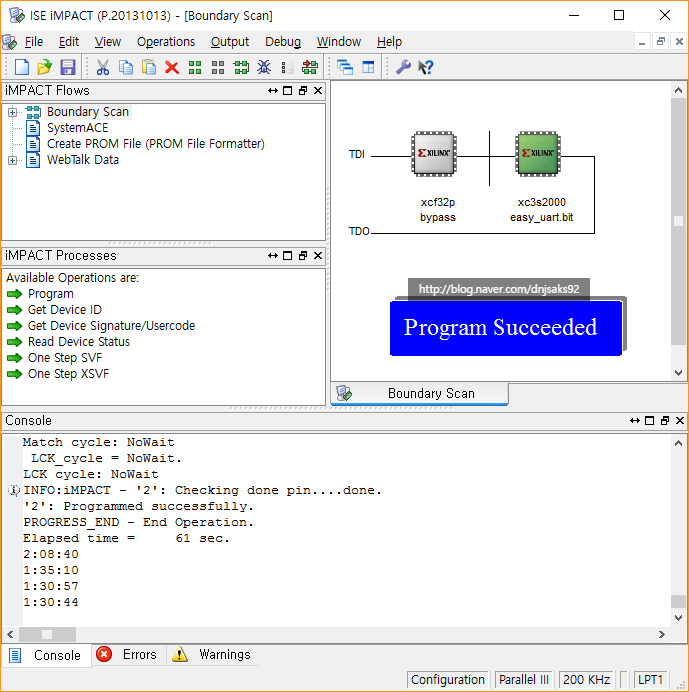This screenshot has width=689, height=692.
Task: Click the wrench preferences icon
Action: 403,68
